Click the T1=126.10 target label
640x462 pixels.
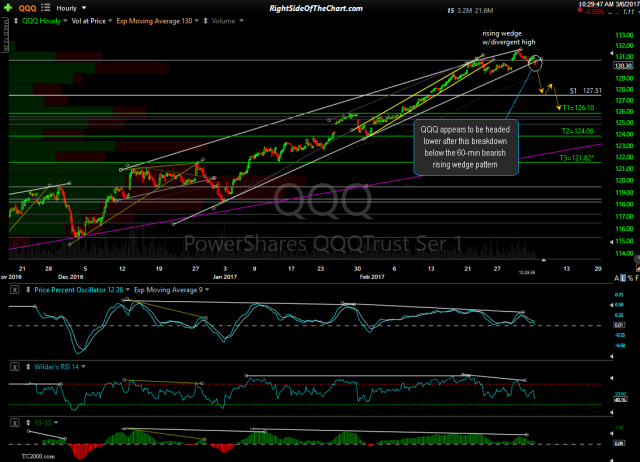578,108
